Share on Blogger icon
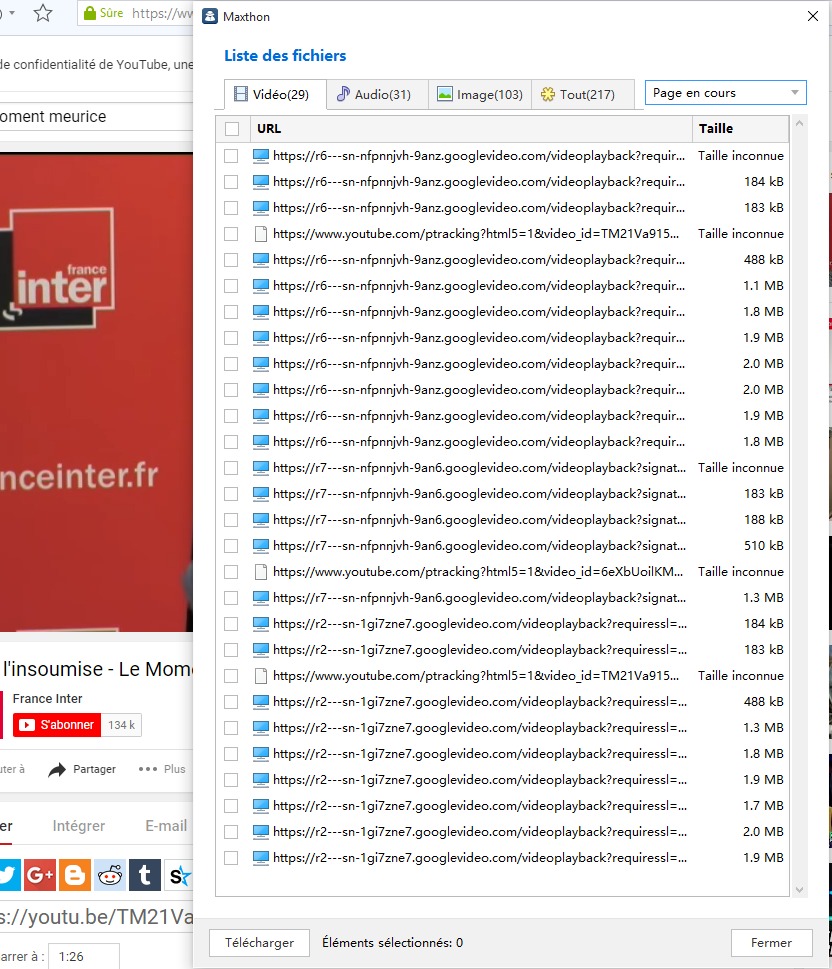This screenshot has width=832, height=969. pos(75,875)
